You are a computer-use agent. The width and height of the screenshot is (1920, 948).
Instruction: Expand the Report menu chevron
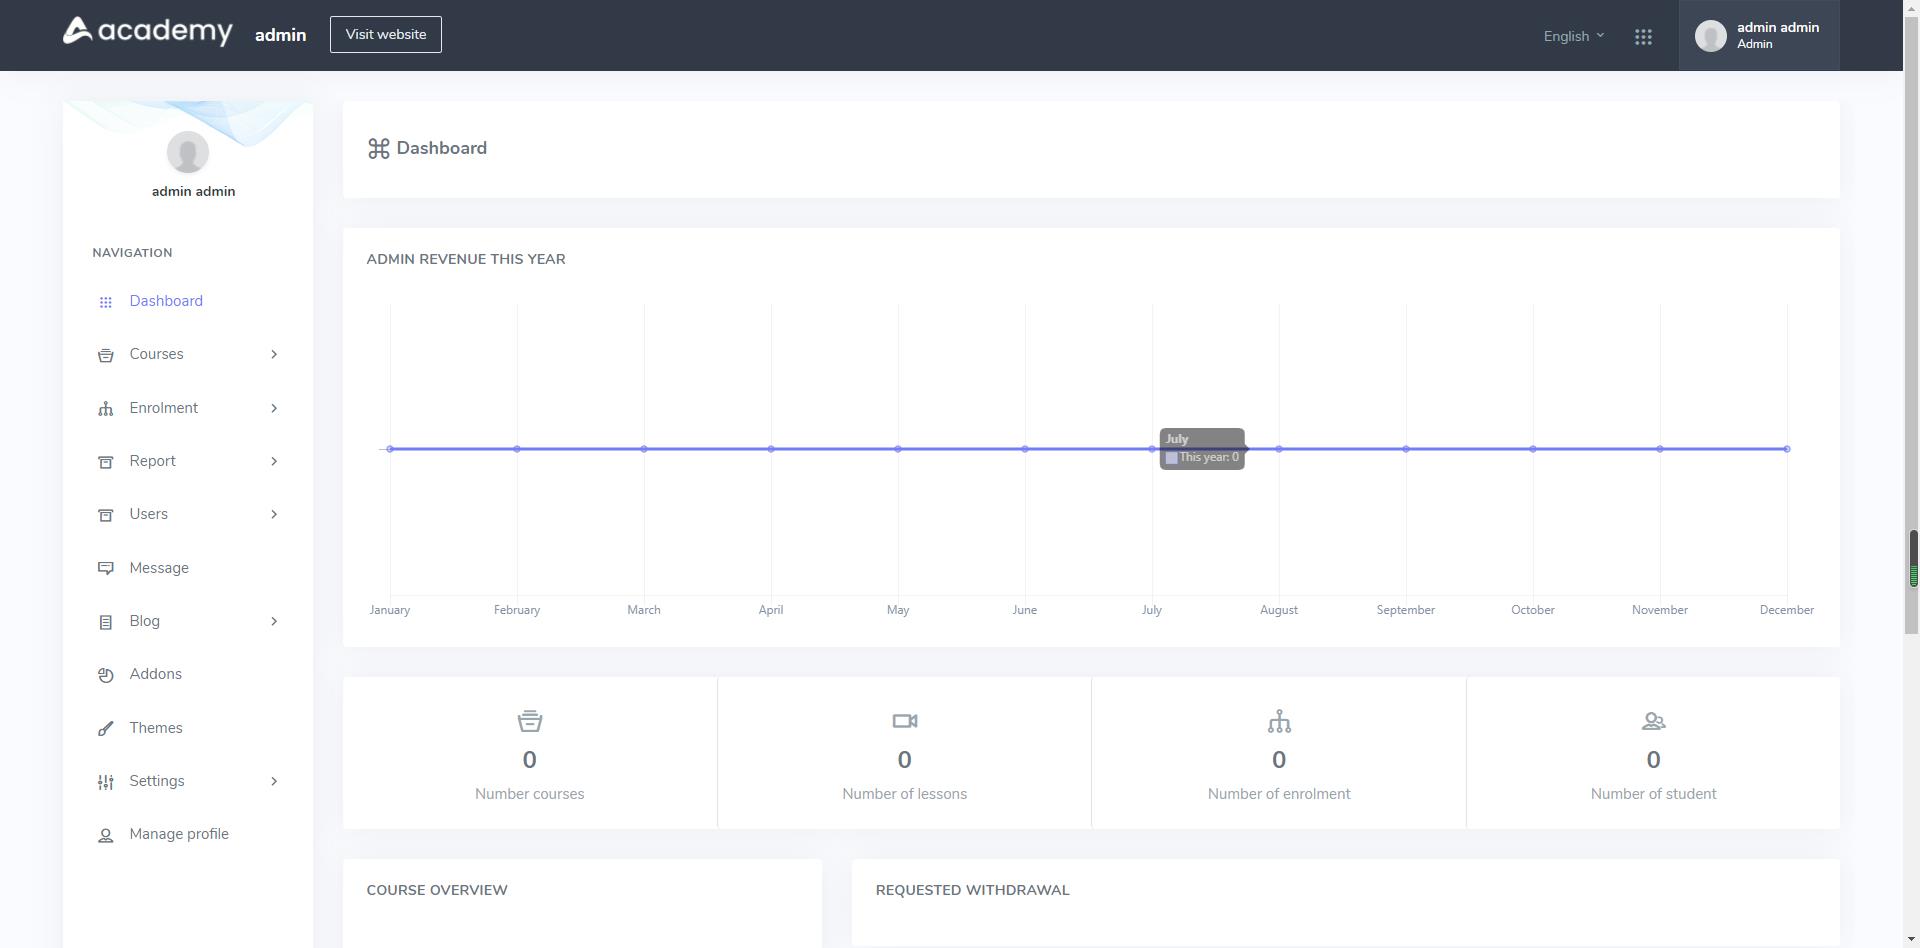(x=274, y=461)
